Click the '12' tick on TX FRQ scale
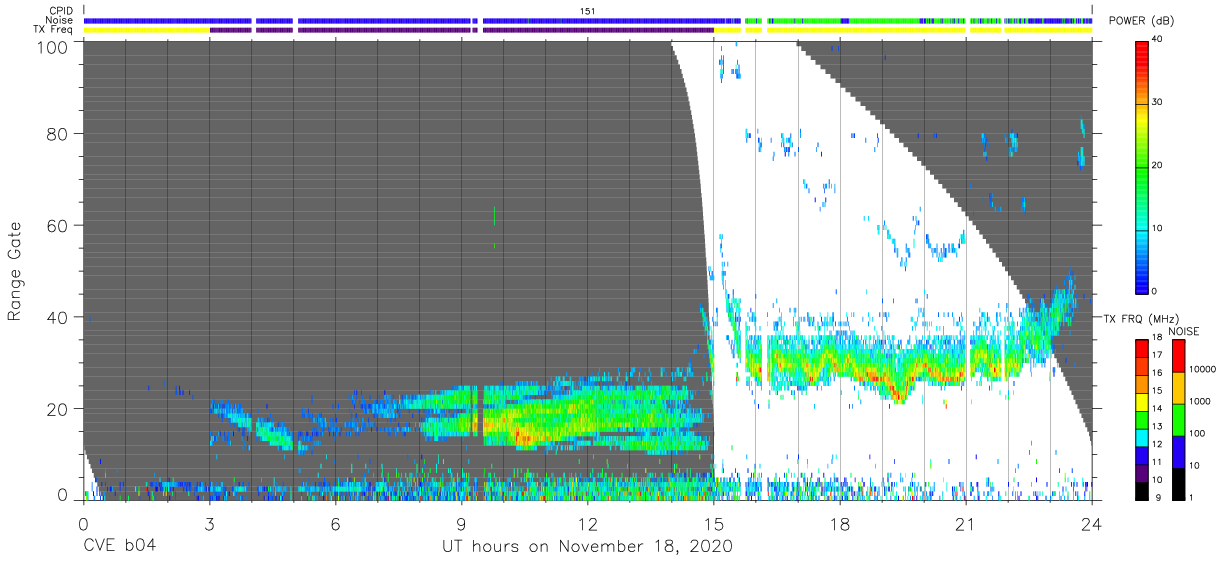The image size is (1228, 567). (x=1157, y=445)
